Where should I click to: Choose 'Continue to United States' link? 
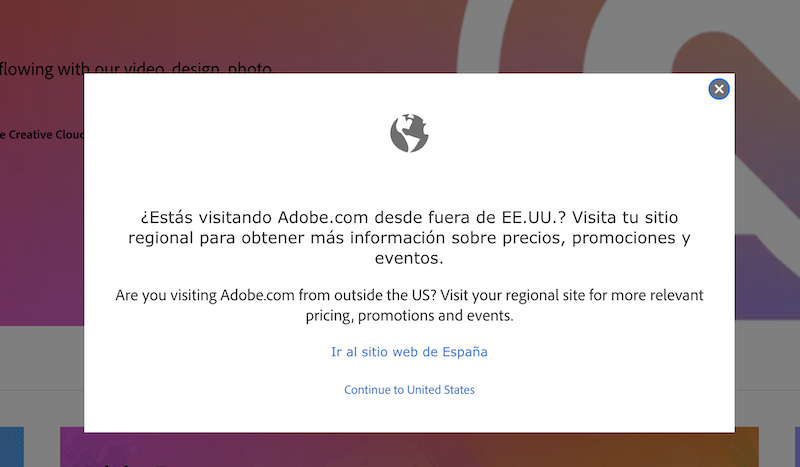[x=409, y=389]
